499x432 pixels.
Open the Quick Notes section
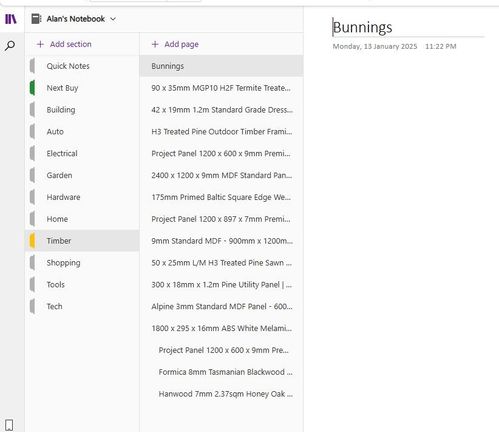[82, 66]
